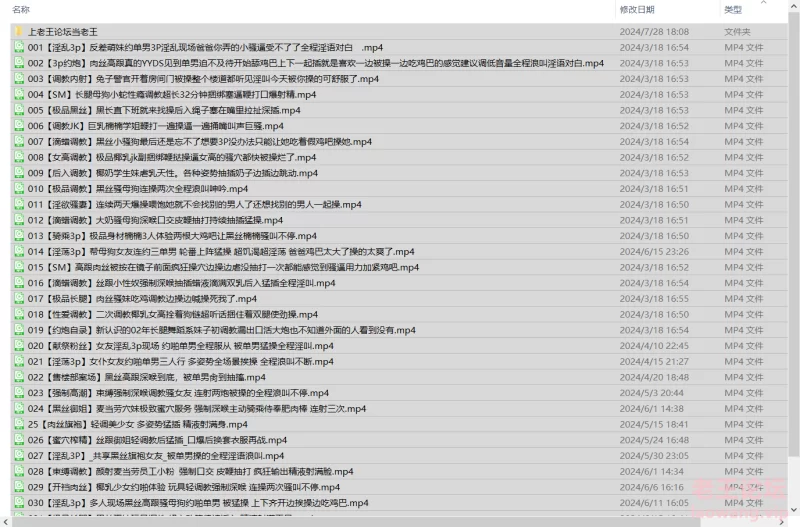Click the vertical scrollbar down arrow

pyautogui.click(x=793, y=509)
